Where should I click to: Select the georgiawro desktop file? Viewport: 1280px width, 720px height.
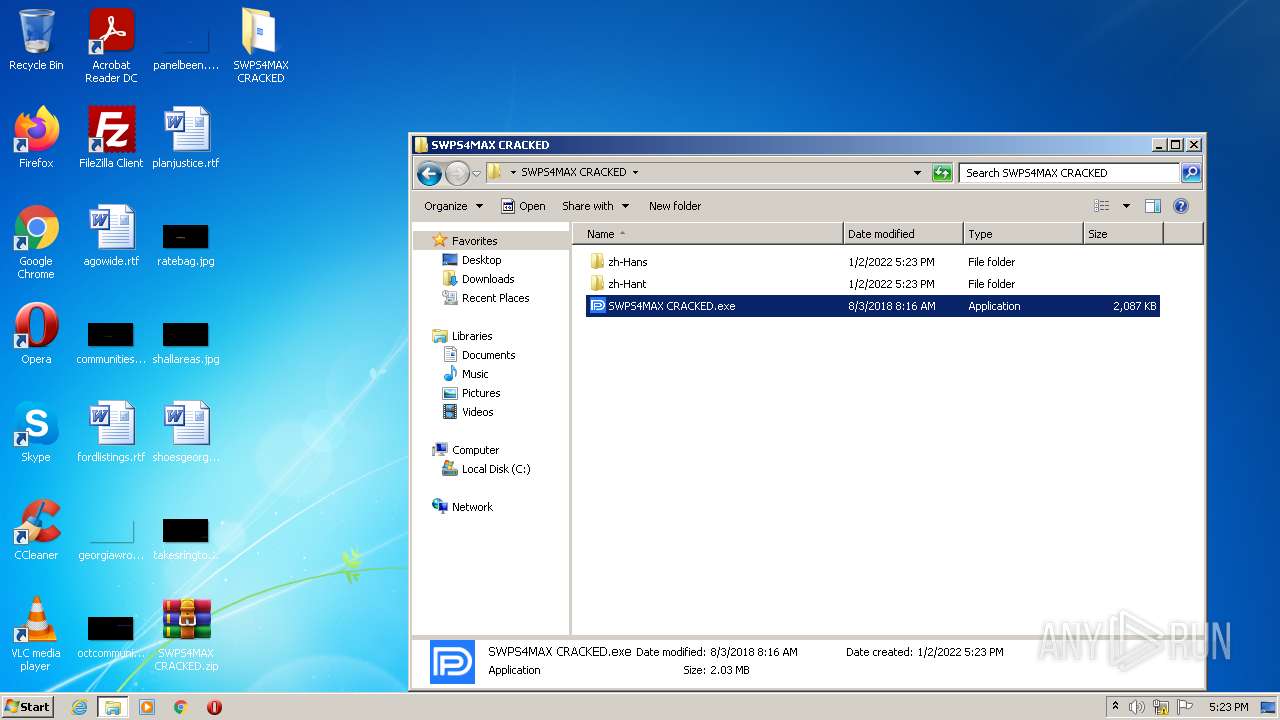click(111, 540)
